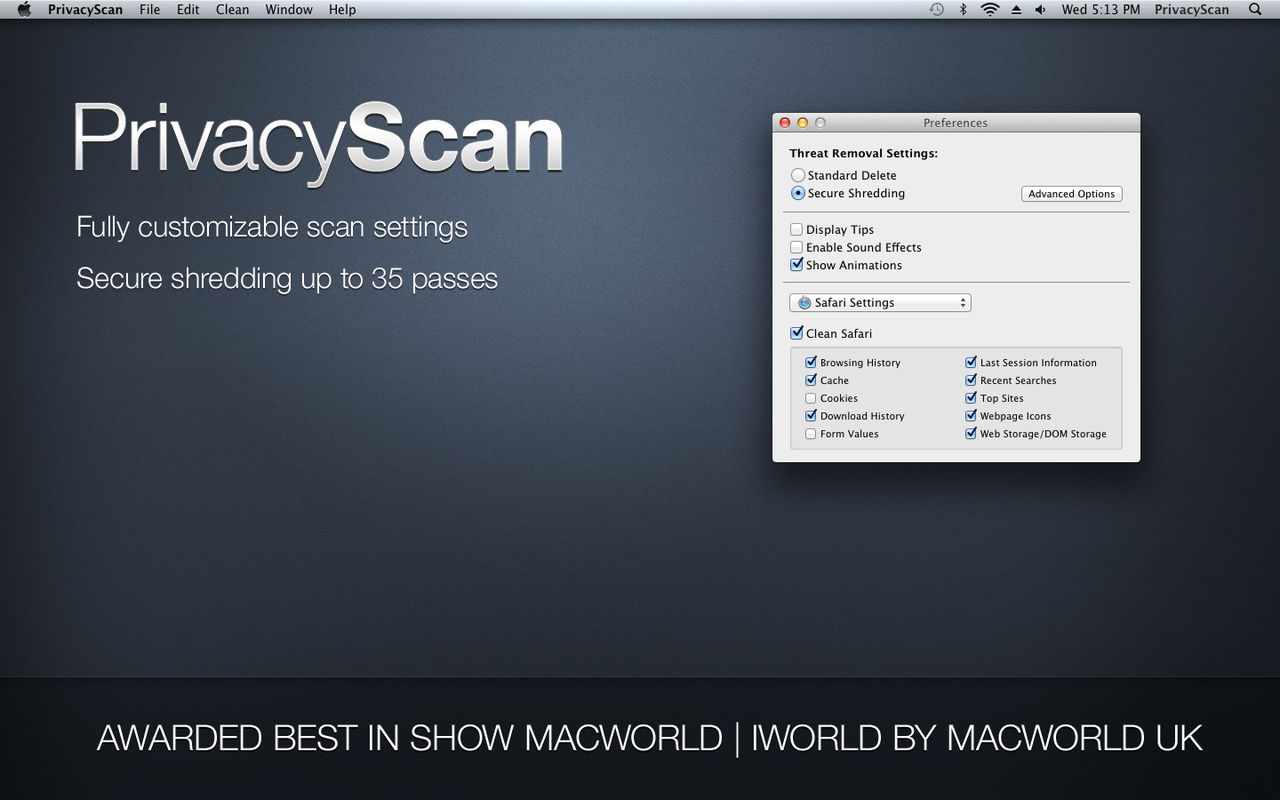
Task: Uncheck the Clean Safari checkbox
Action: (x=797, y=333)
